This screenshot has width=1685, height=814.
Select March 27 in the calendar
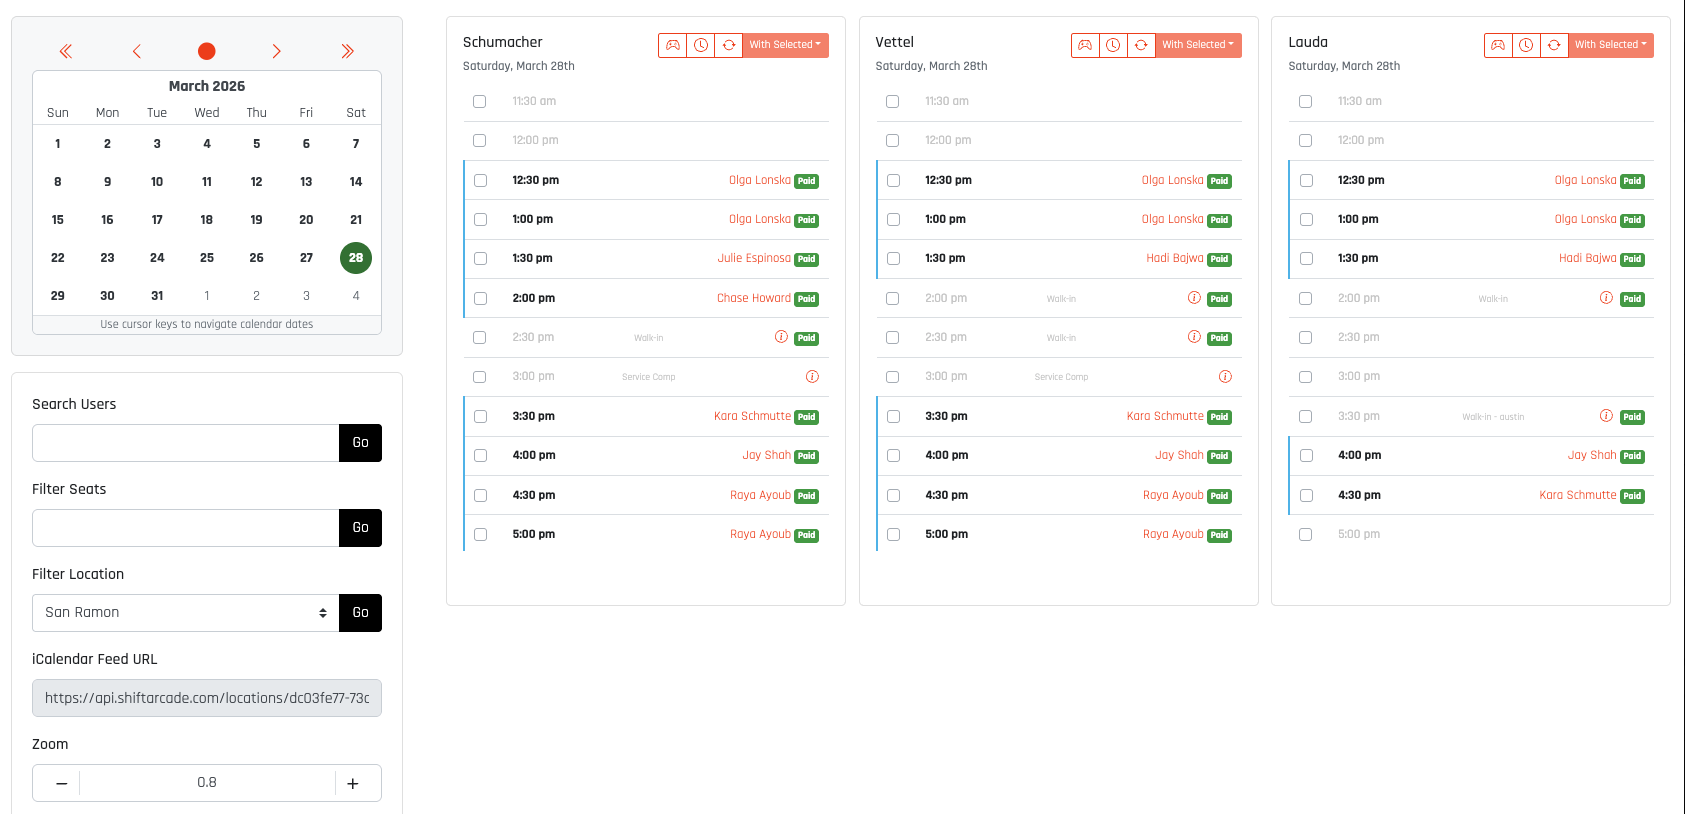(306, 258)
